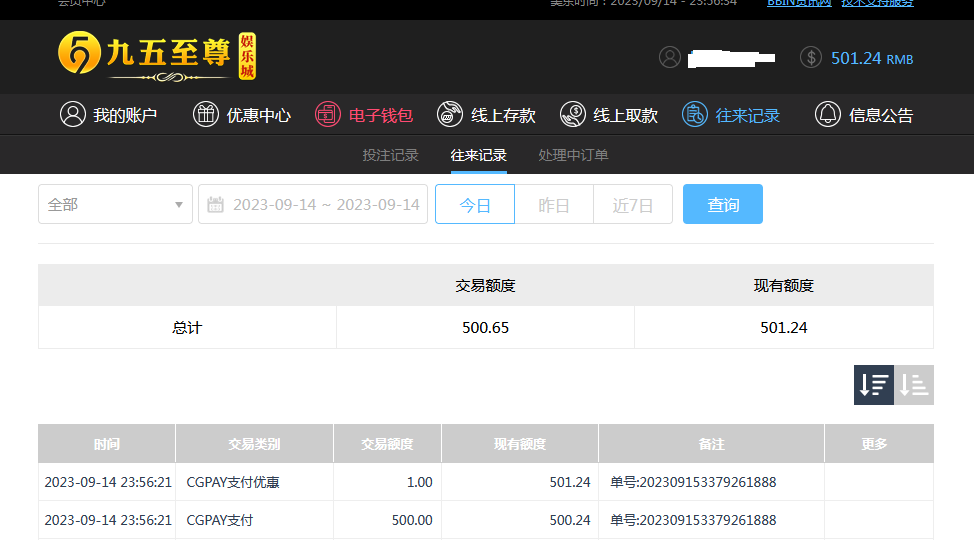
Task: Click the 九五至尊 casino logo
Action: (157, 56)
